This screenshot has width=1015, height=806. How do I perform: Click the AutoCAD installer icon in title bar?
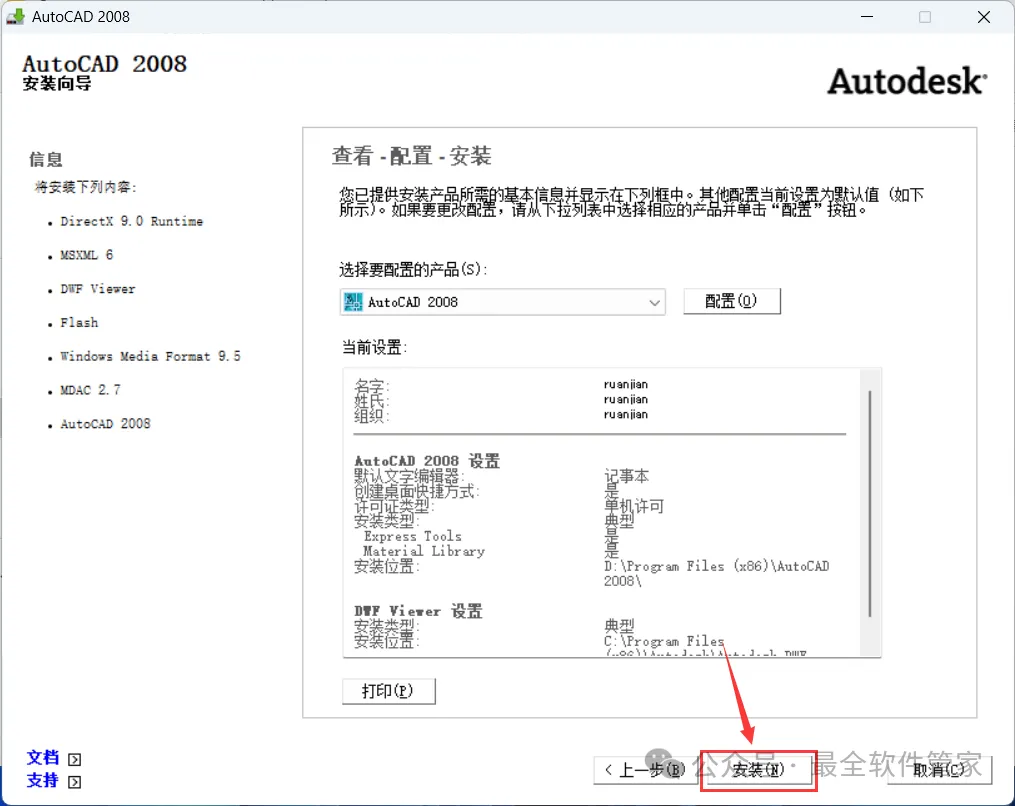click(x=15, y=16)
